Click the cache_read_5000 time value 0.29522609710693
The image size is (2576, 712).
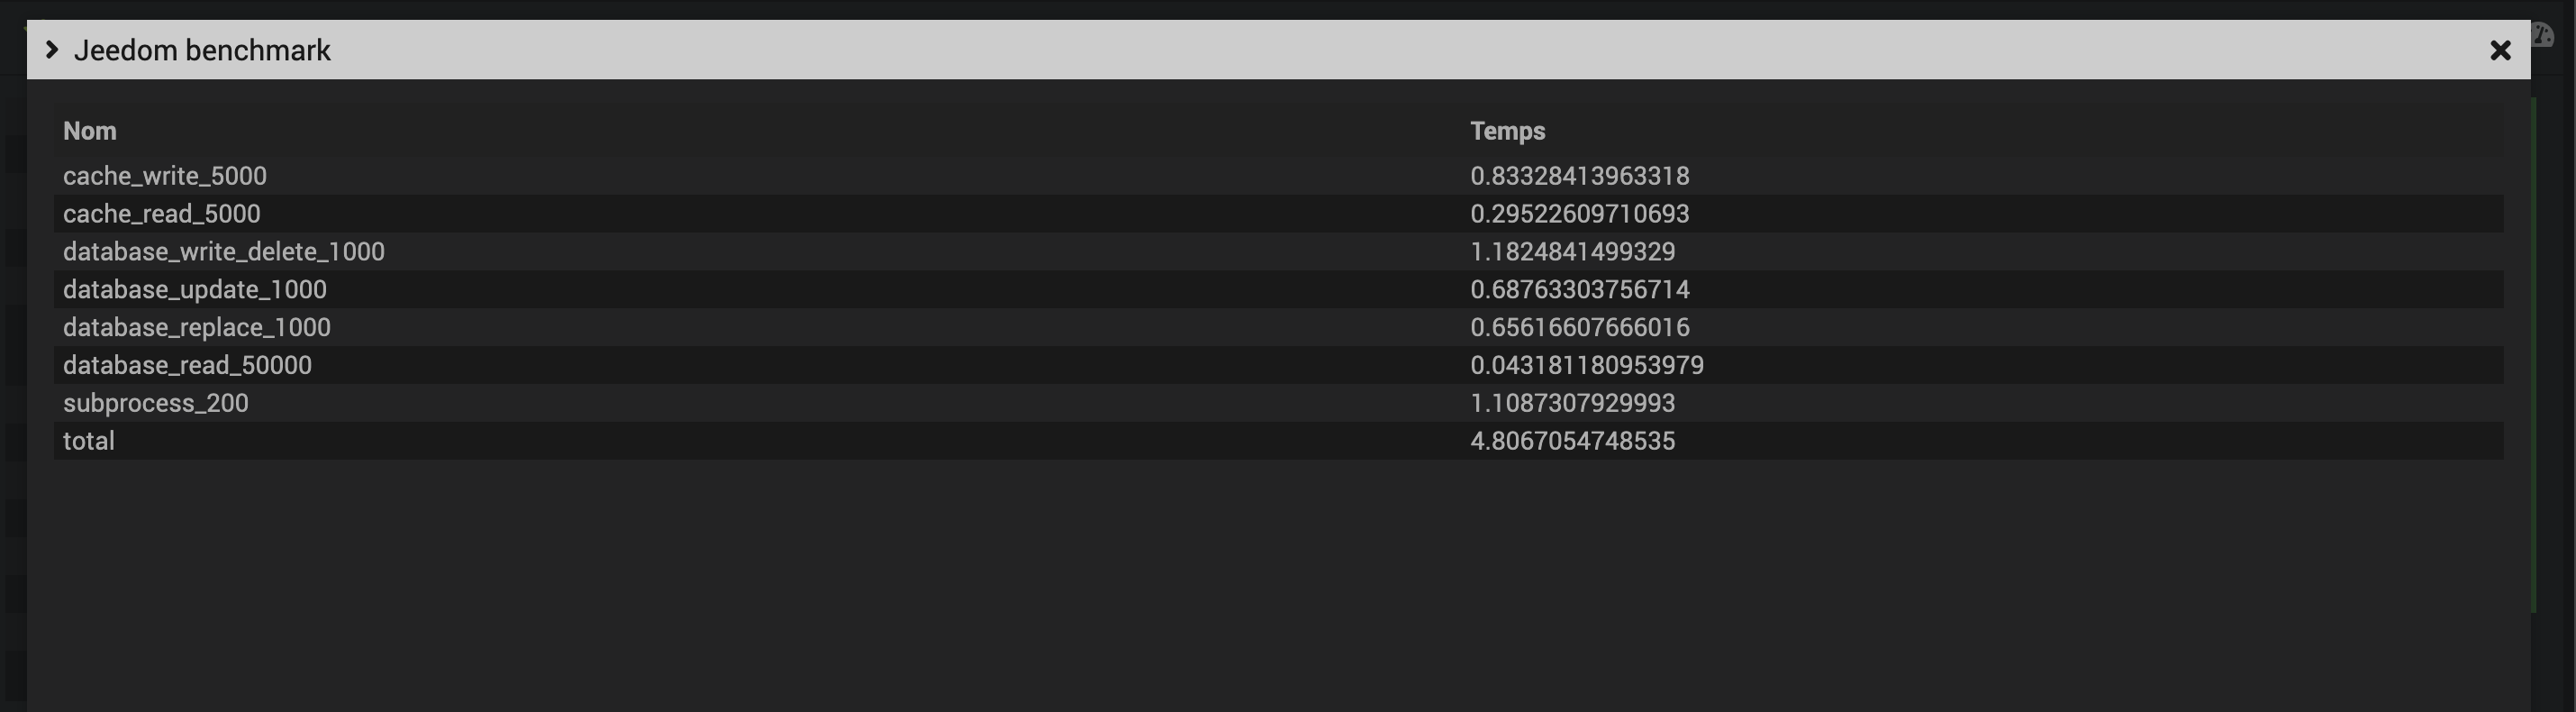(1579, 214)
